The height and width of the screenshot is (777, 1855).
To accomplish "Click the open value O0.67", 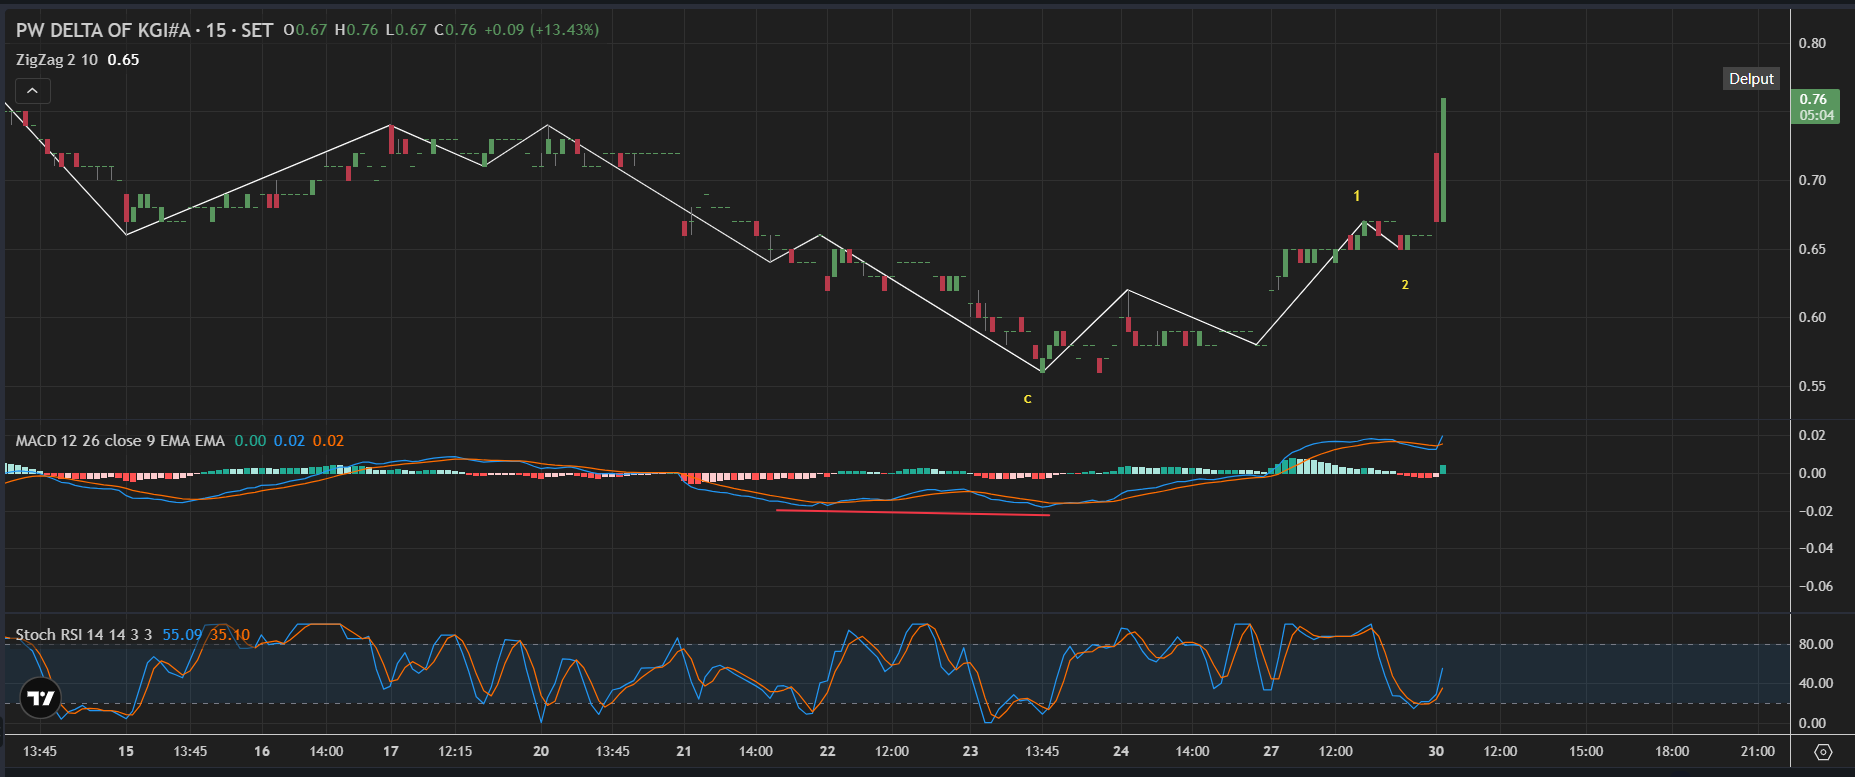I will coord(305,30).
